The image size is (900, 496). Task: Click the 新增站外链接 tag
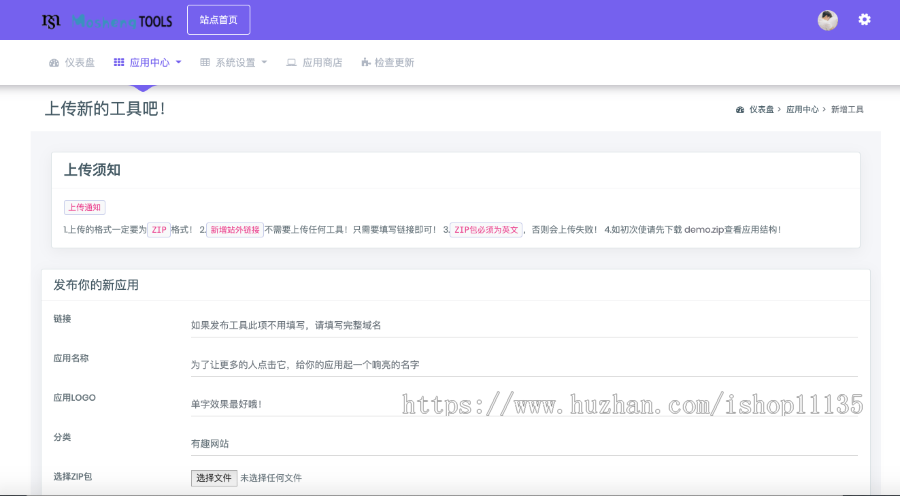point(235,230)
